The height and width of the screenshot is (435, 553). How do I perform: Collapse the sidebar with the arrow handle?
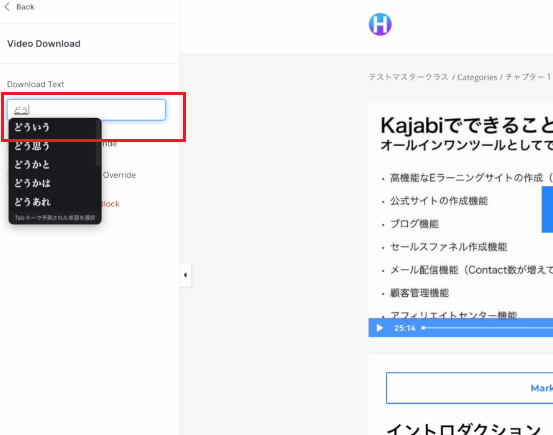(186, 275)
